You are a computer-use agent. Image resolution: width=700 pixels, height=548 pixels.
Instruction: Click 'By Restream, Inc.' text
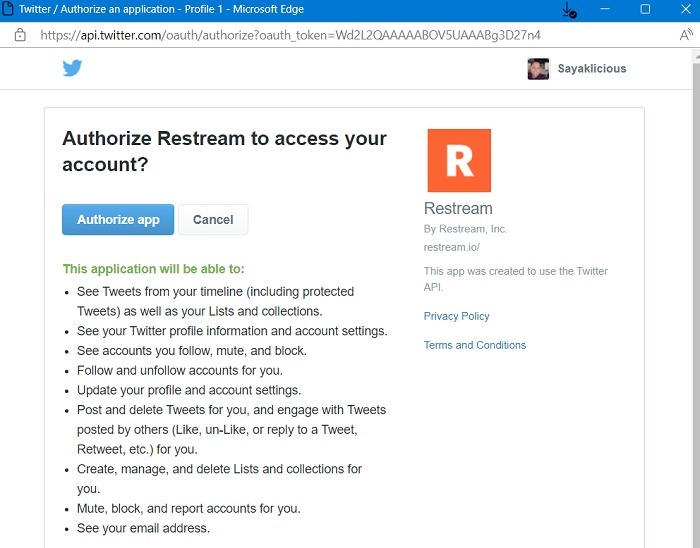tap(465, 229)
